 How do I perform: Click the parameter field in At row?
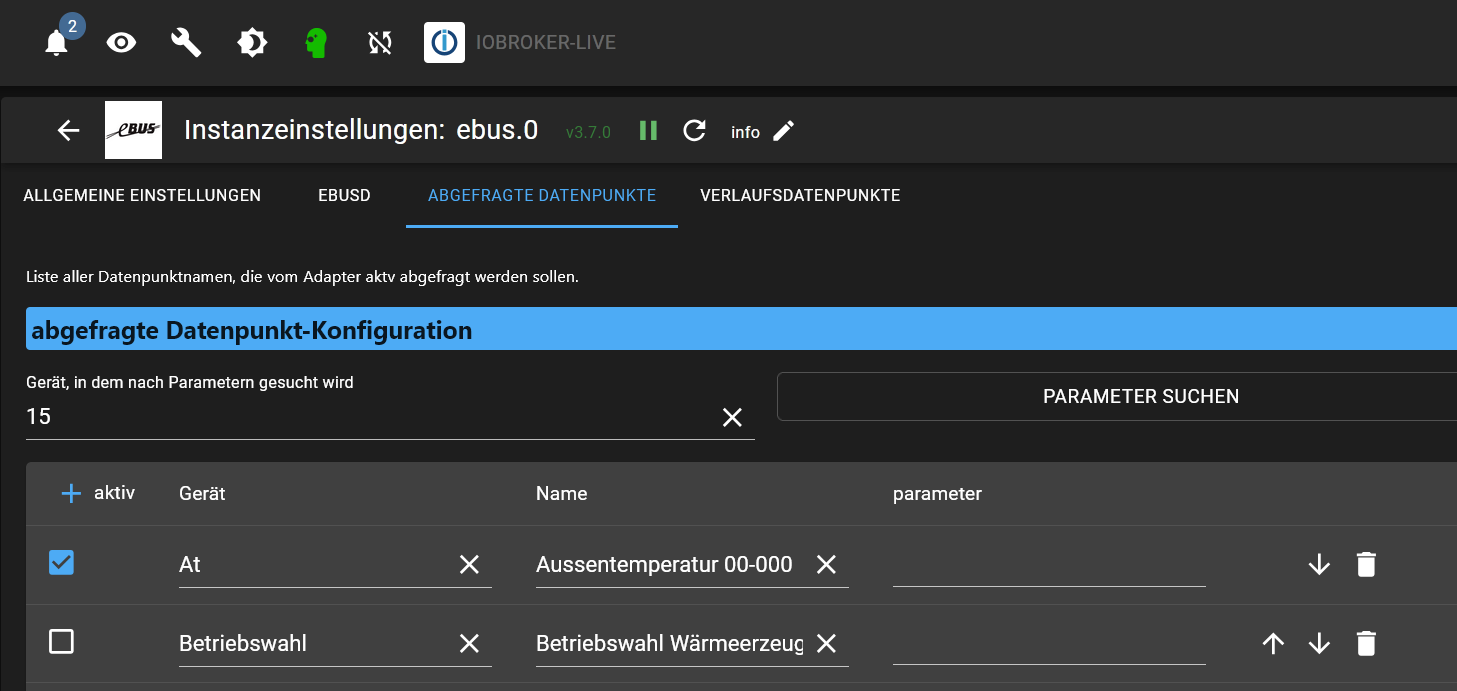coord(1048,565)
